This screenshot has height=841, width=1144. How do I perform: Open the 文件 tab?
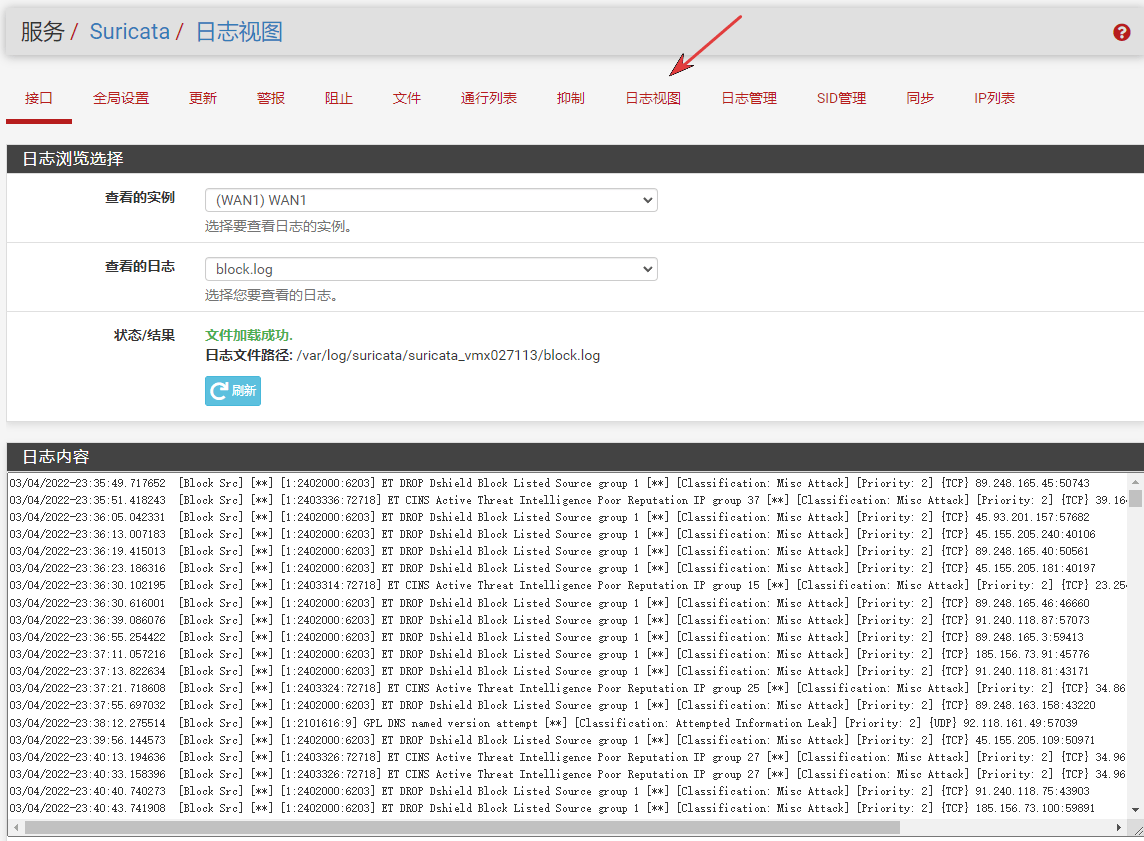click(407, 98)
